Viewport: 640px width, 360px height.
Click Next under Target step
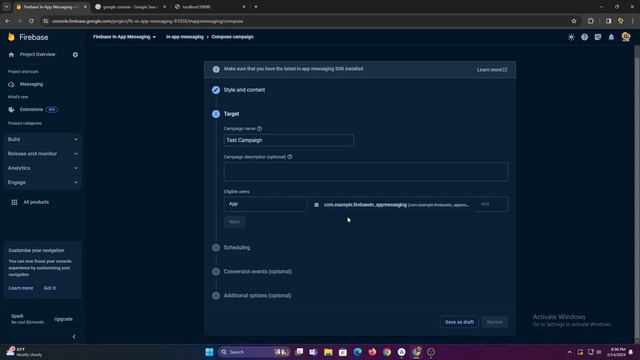(234, 222)
